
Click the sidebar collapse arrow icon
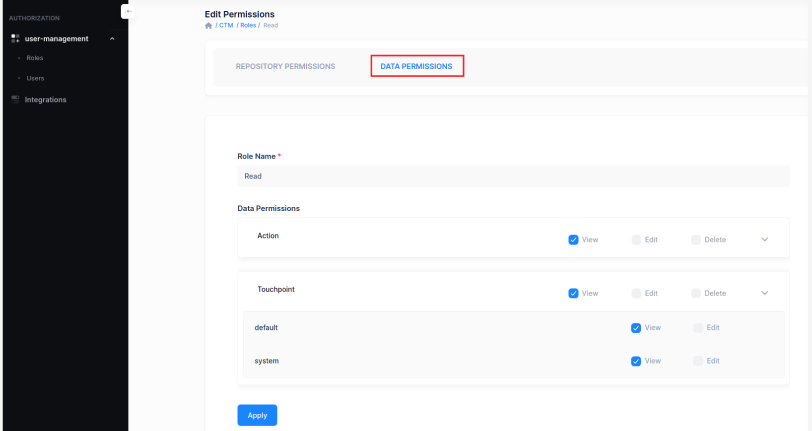click(x=128, y=11)
